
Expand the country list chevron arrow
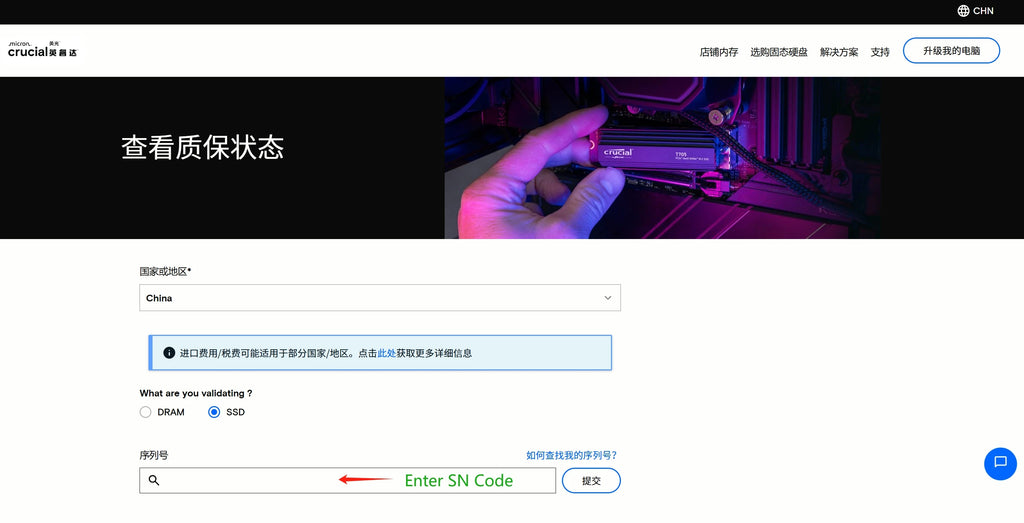pos(607,298)
